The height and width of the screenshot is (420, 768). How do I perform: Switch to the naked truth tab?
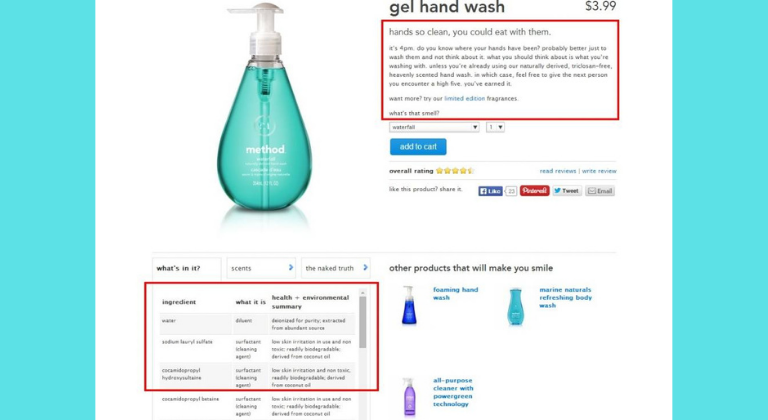[x=336, y=268]
